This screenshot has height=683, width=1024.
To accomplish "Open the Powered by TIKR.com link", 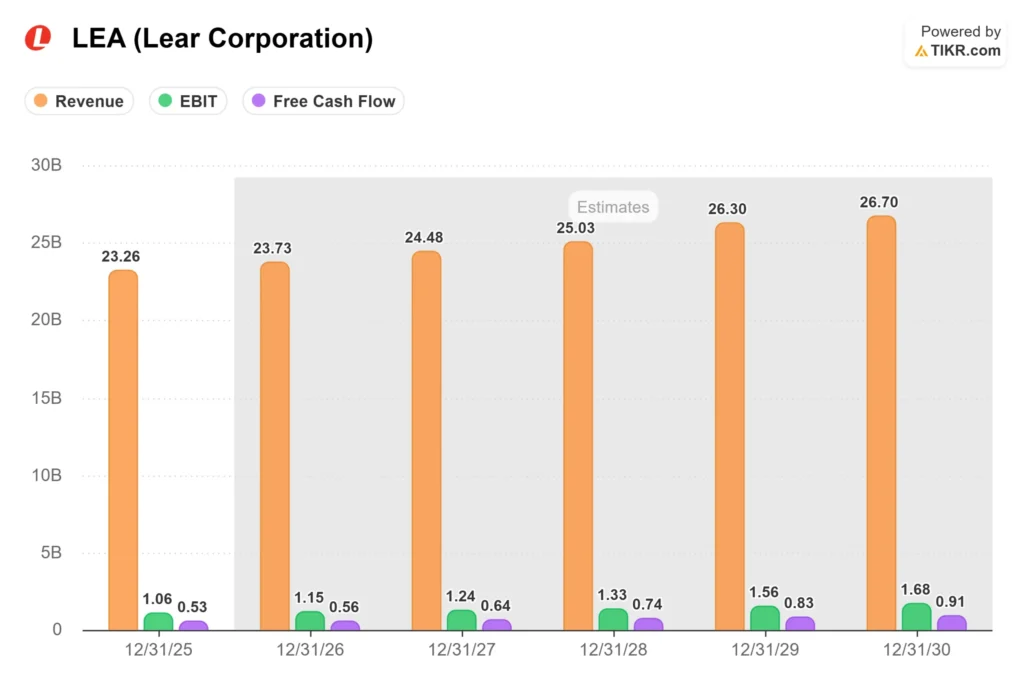I will tap(956, 41).
